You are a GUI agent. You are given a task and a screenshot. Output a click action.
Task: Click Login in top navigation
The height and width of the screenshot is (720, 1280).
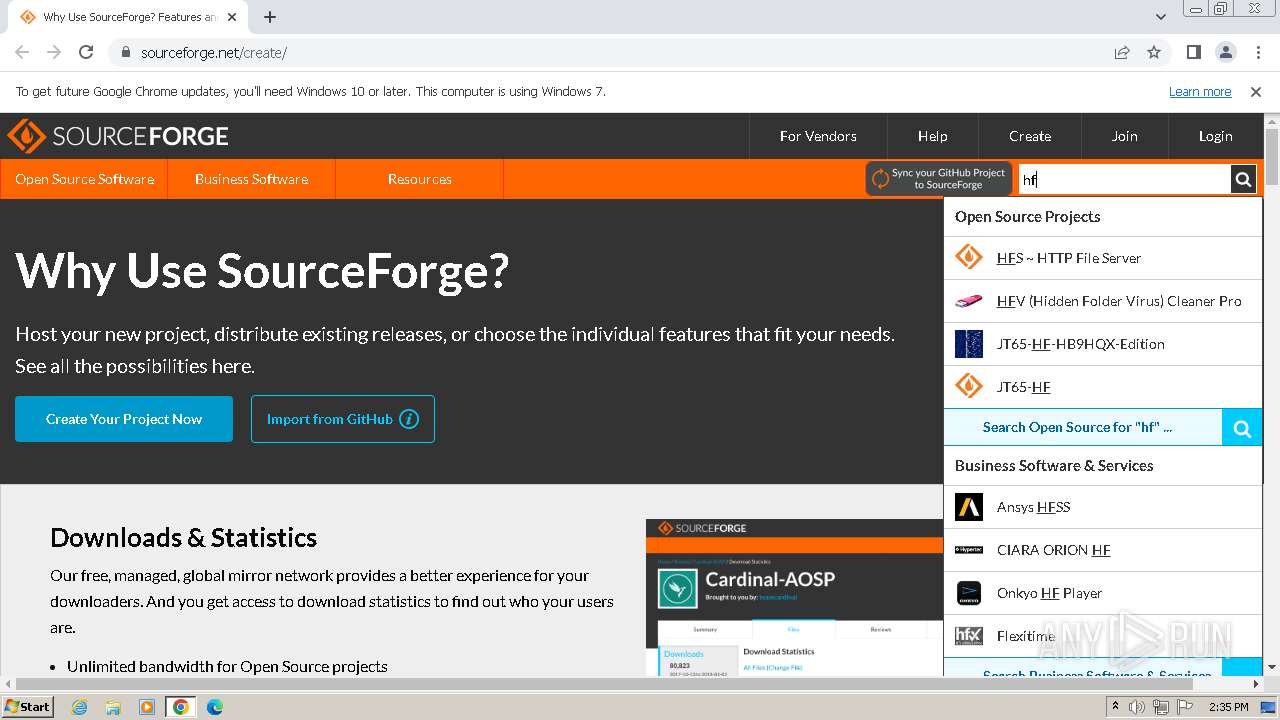tap(1215, 136)
